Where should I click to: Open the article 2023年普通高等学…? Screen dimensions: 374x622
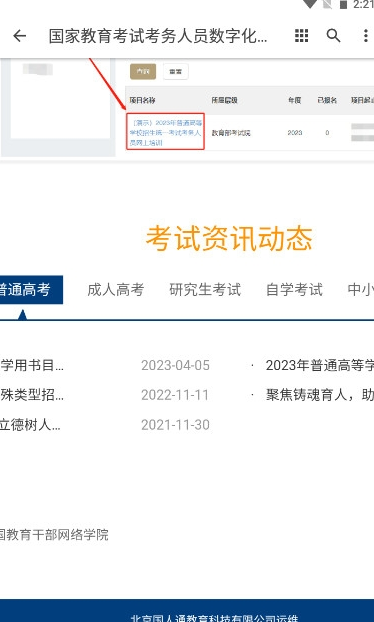(x=320, y=365)
